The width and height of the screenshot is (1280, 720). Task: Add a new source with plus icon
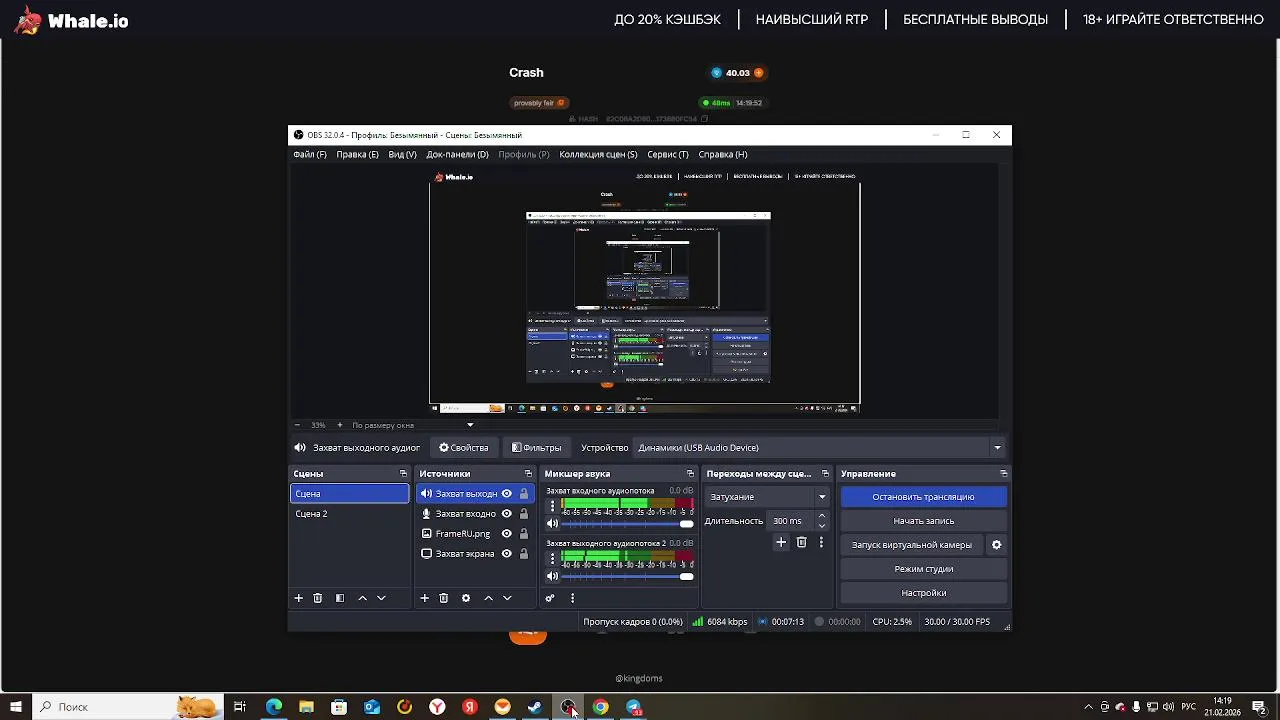coord(424,598)
